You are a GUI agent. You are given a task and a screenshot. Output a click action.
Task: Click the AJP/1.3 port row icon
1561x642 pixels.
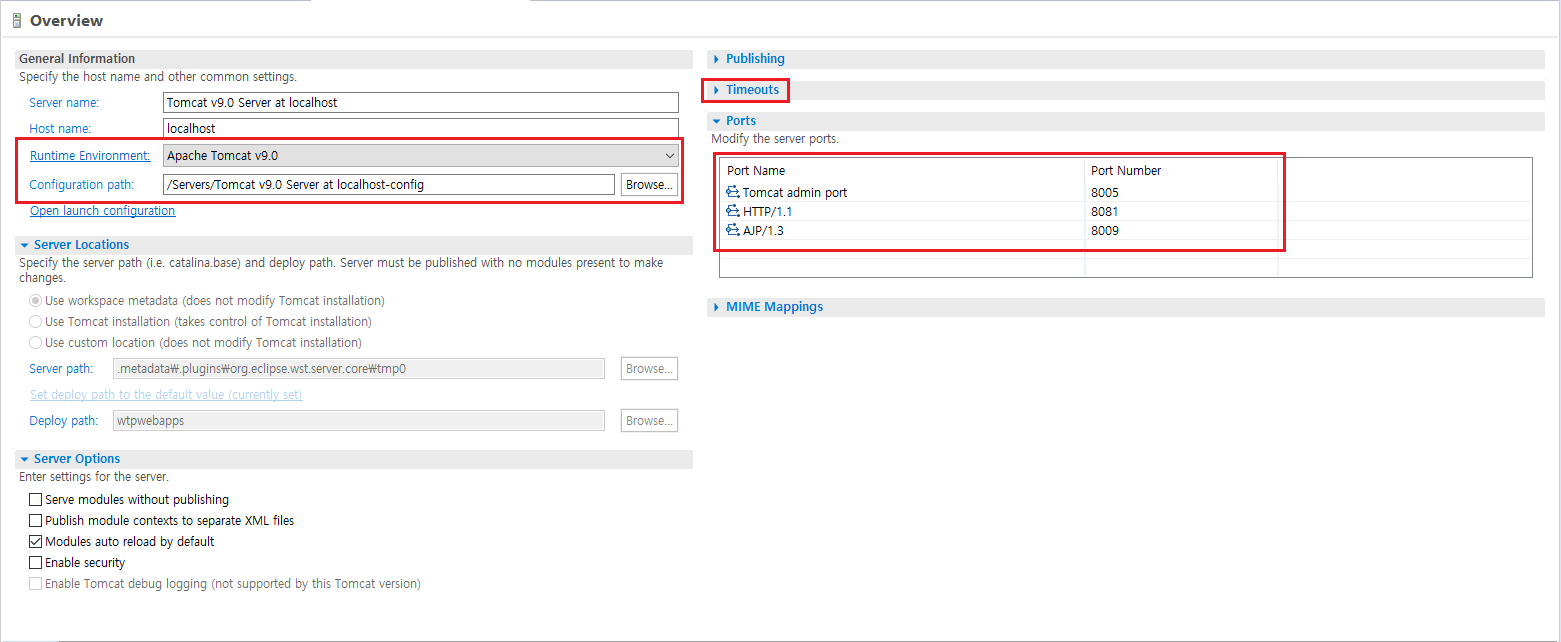[x=733, y=230]
